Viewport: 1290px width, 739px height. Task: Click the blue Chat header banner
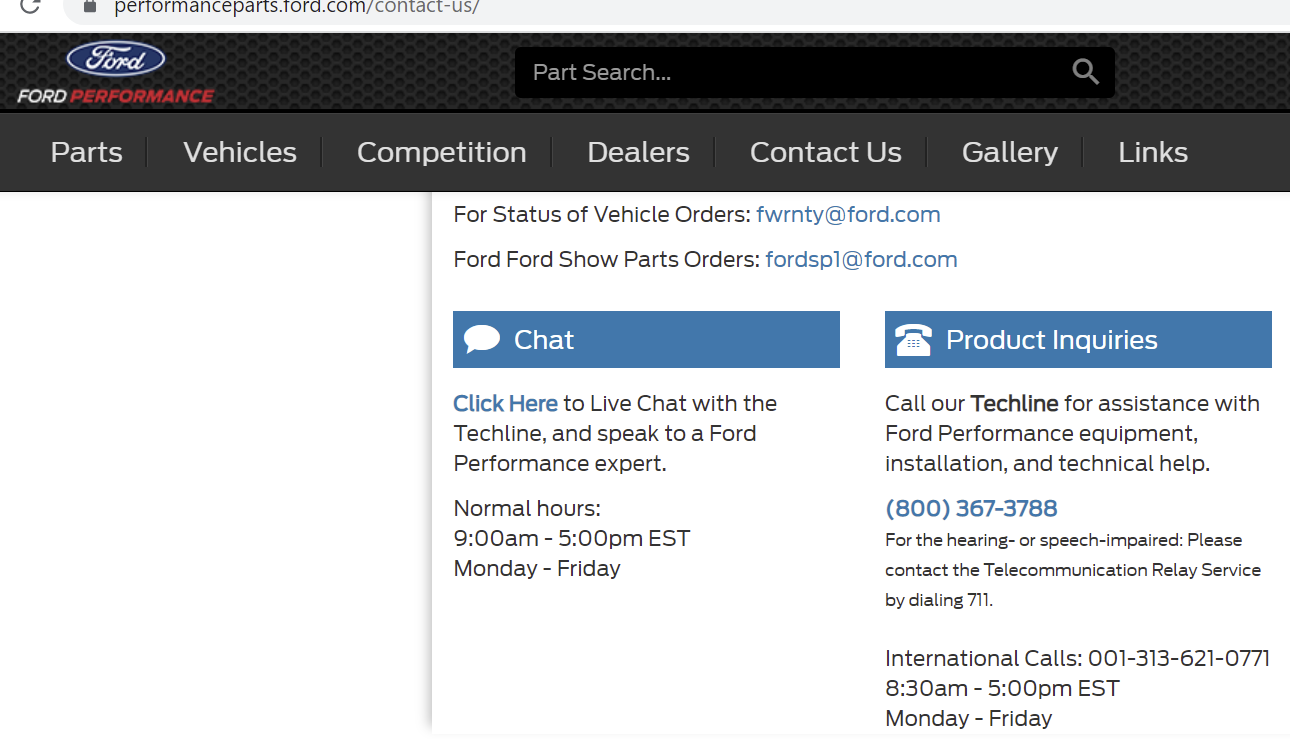point(645,338)
